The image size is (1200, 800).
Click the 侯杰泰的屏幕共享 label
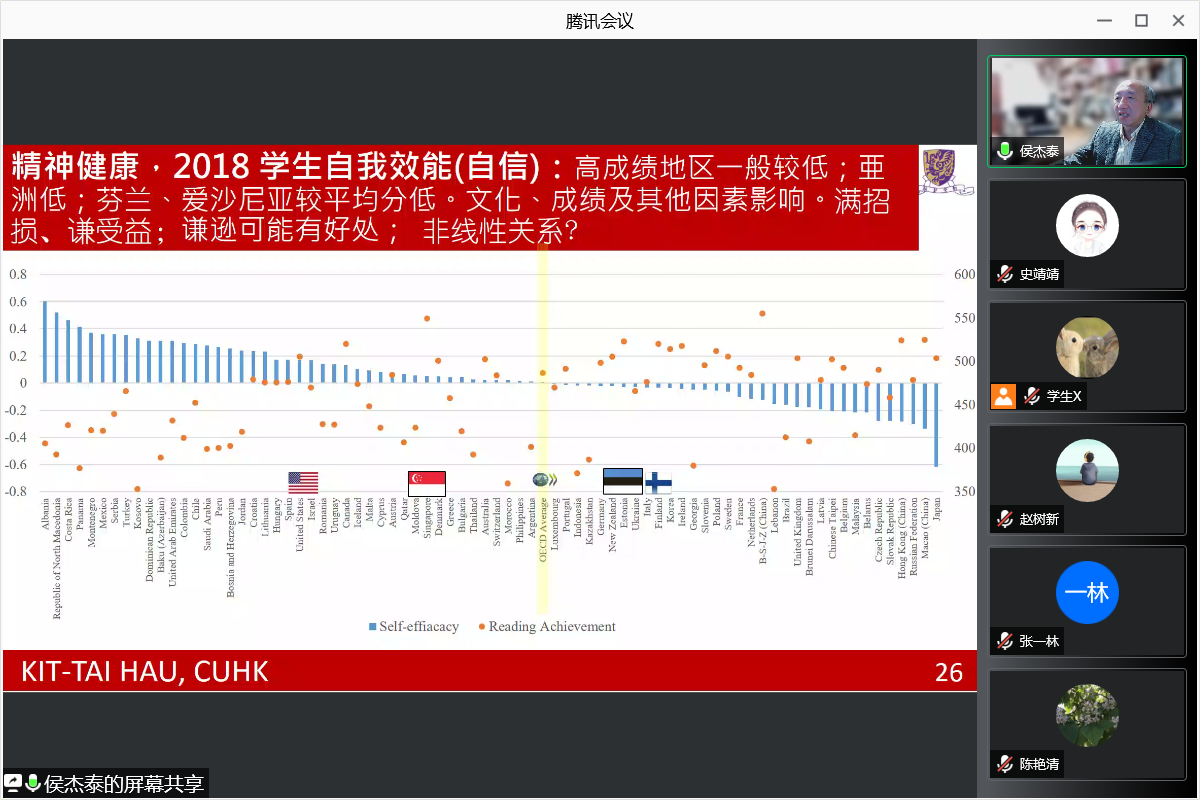[x=125, y=783]
